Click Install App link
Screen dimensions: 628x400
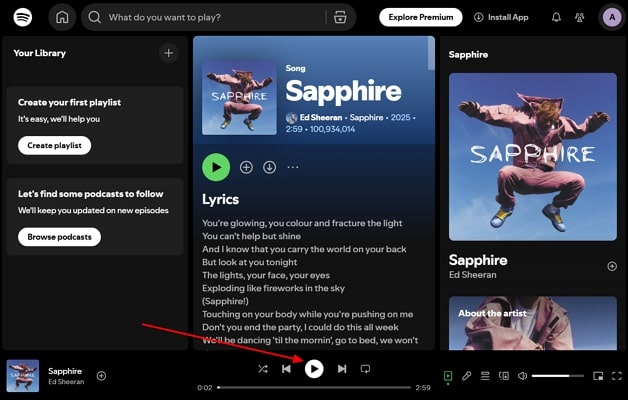coord(501,17)
